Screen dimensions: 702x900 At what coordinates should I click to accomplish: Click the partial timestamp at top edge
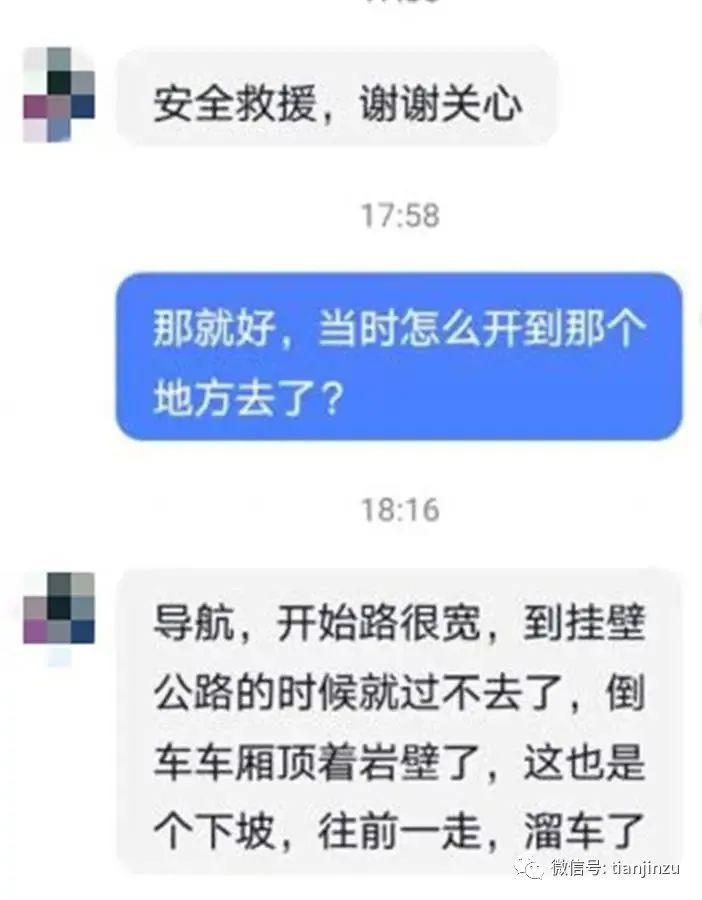coord(400,2)
